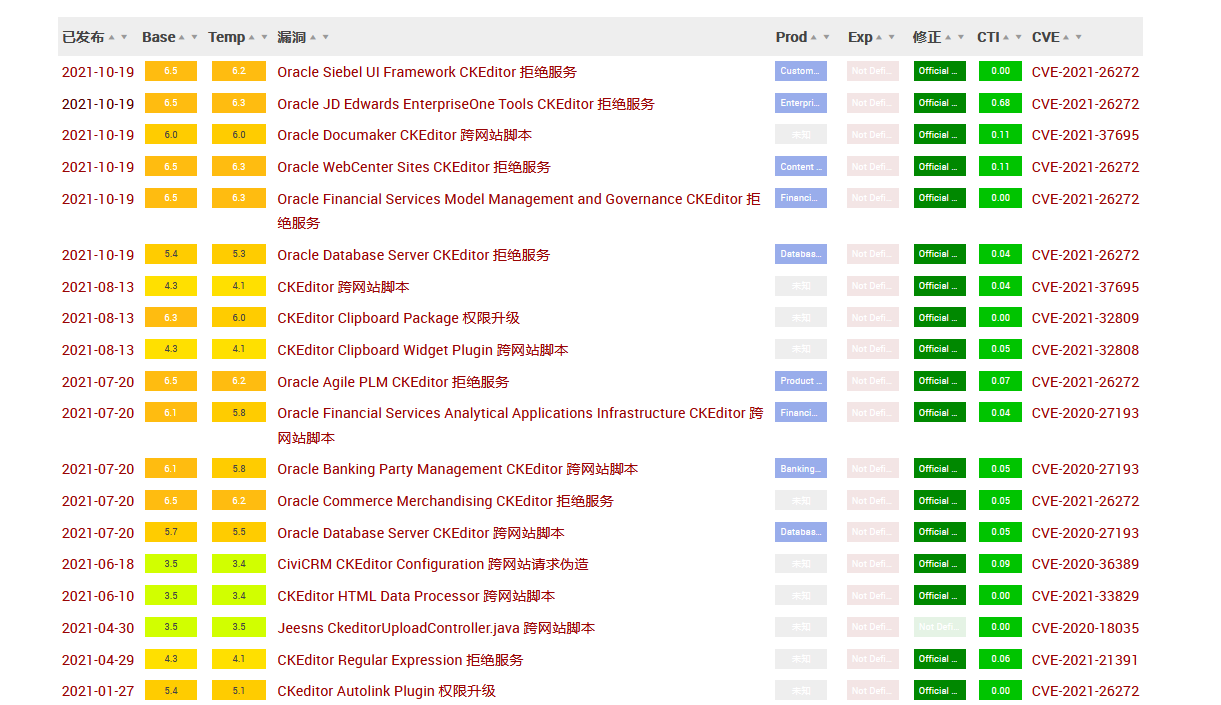
Task: Click the CTI score 0.68 badge
Action: pos(1000,102)
